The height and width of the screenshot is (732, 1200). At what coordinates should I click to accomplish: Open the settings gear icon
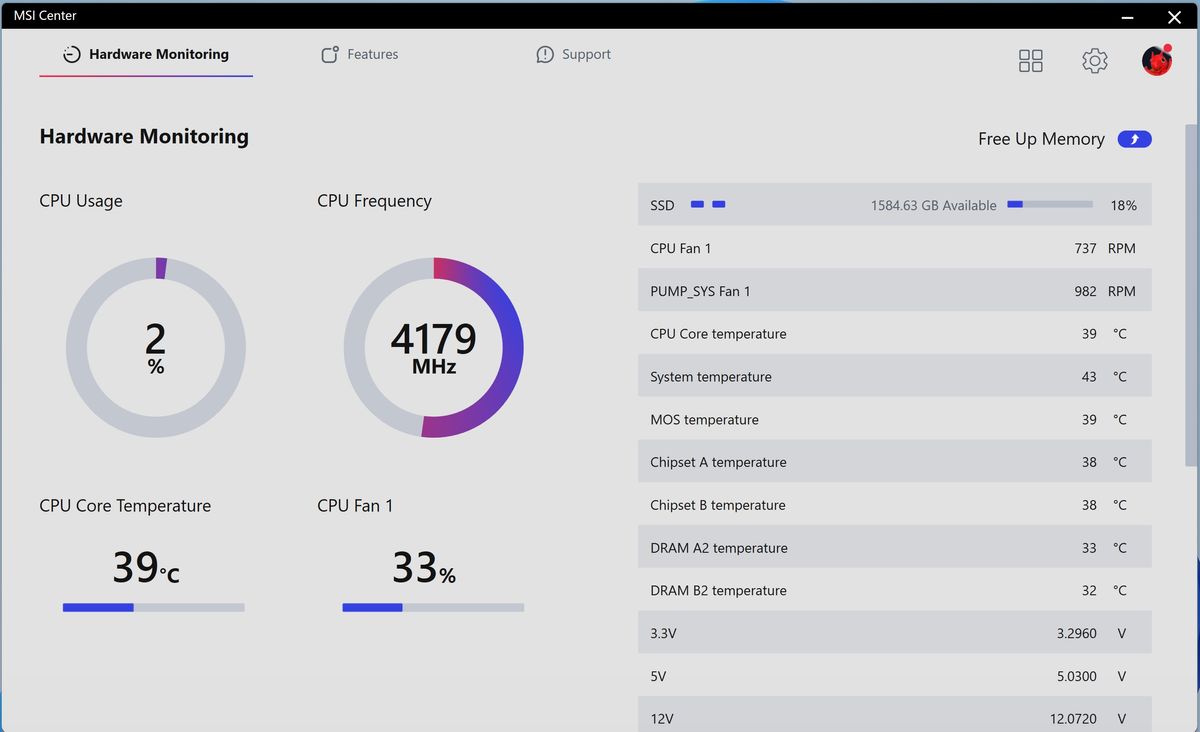[x=1095, y=61]
